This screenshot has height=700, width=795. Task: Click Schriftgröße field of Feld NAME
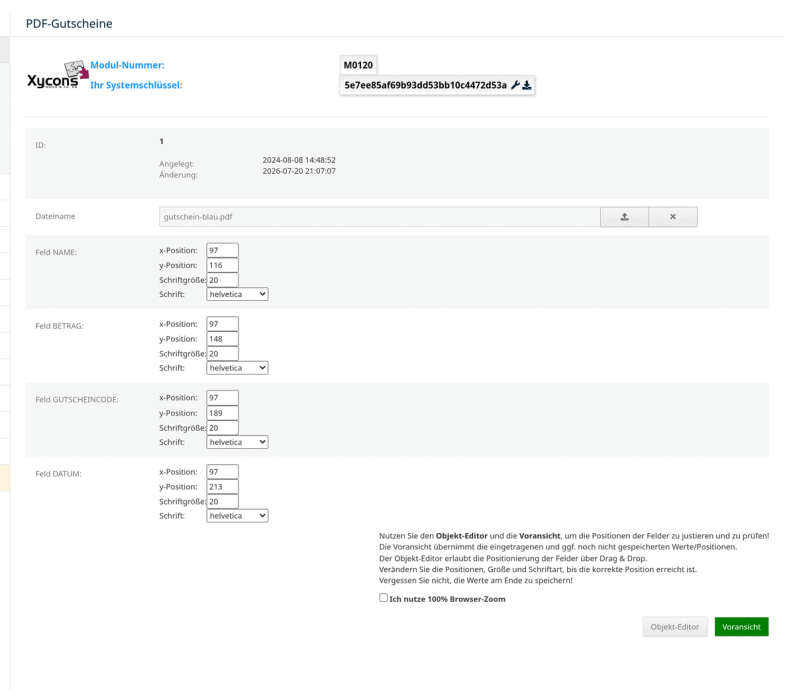click(x=222, y=280)
